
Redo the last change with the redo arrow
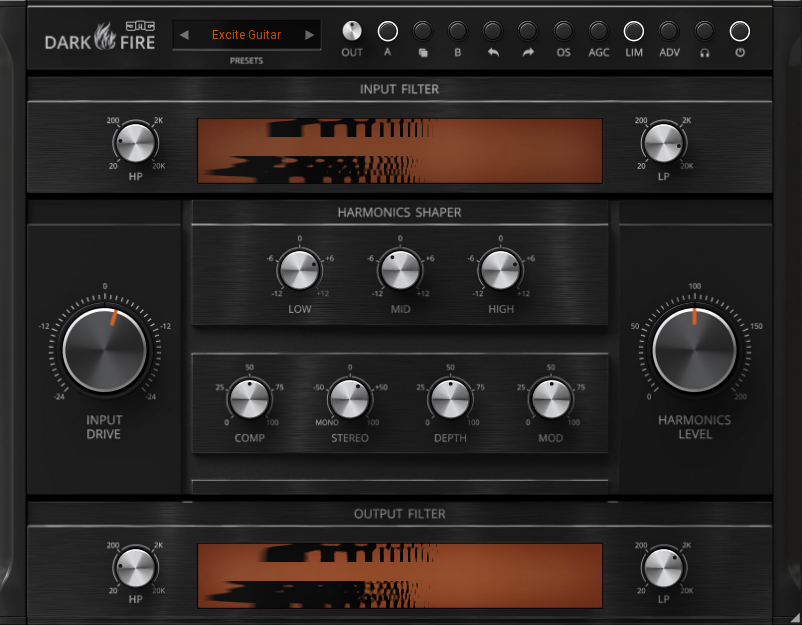click(527, 30)
